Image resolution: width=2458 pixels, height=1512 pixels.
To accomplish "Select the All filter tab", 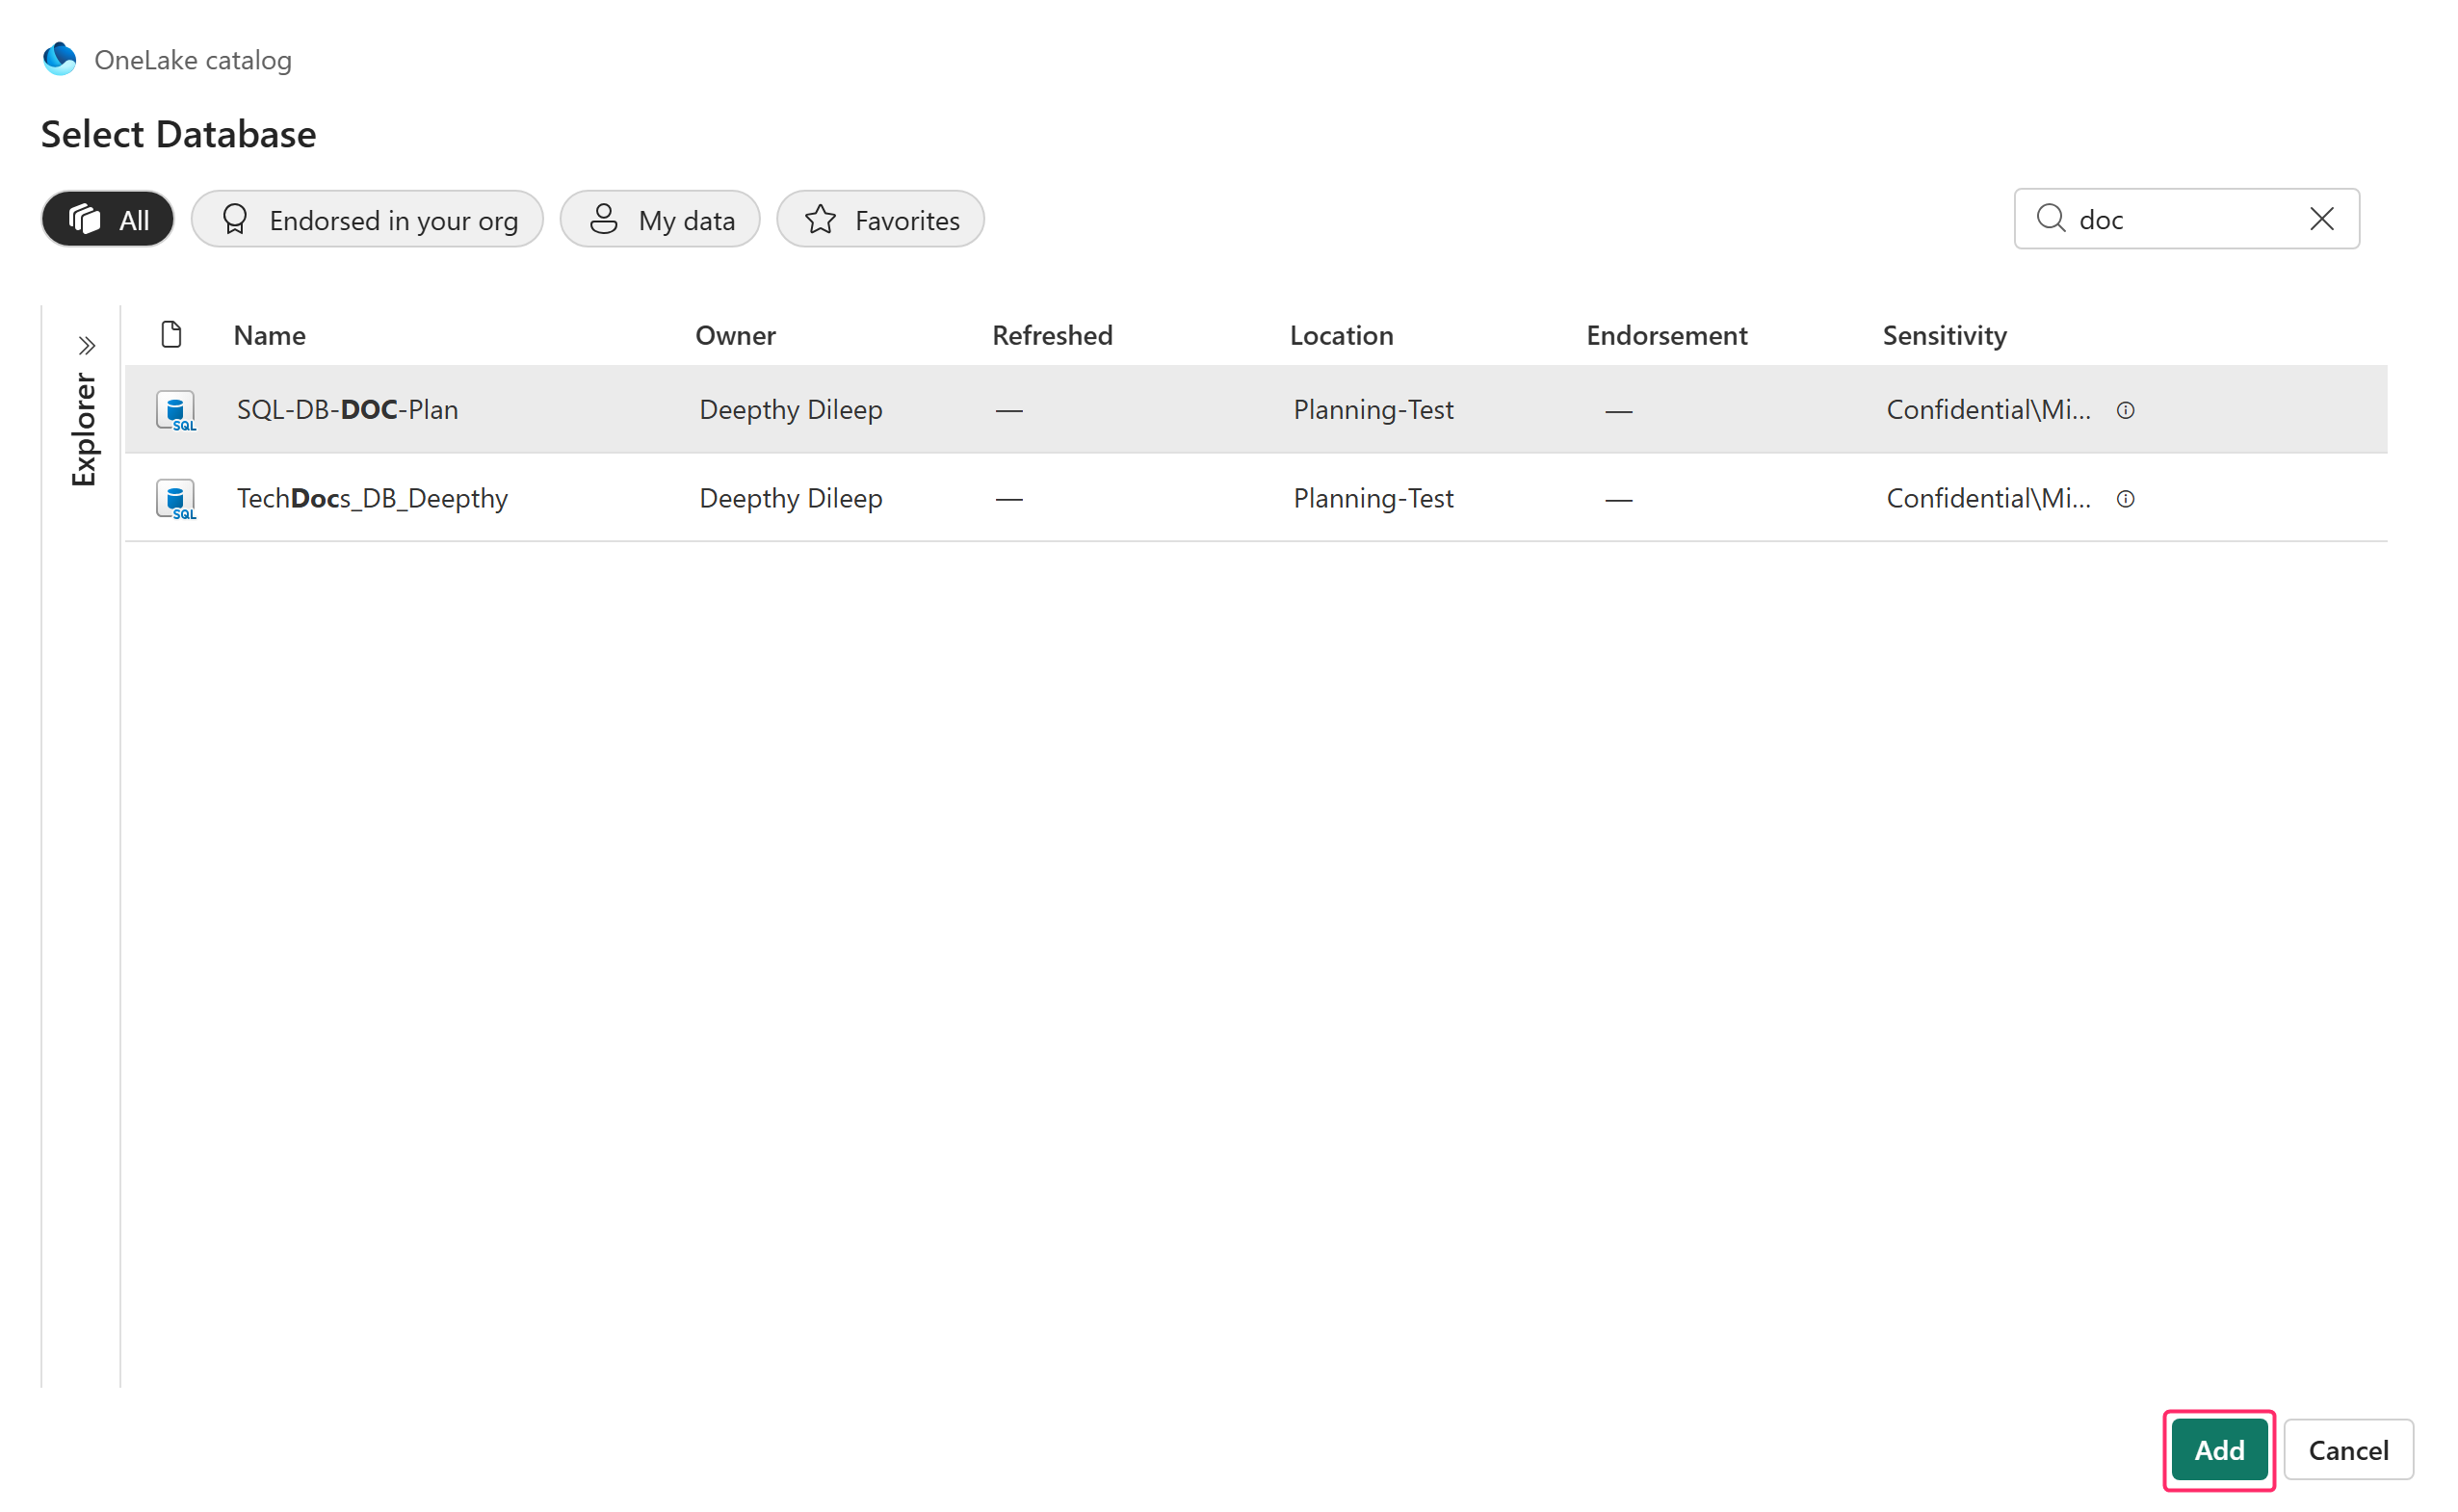I will click(108, 219).
